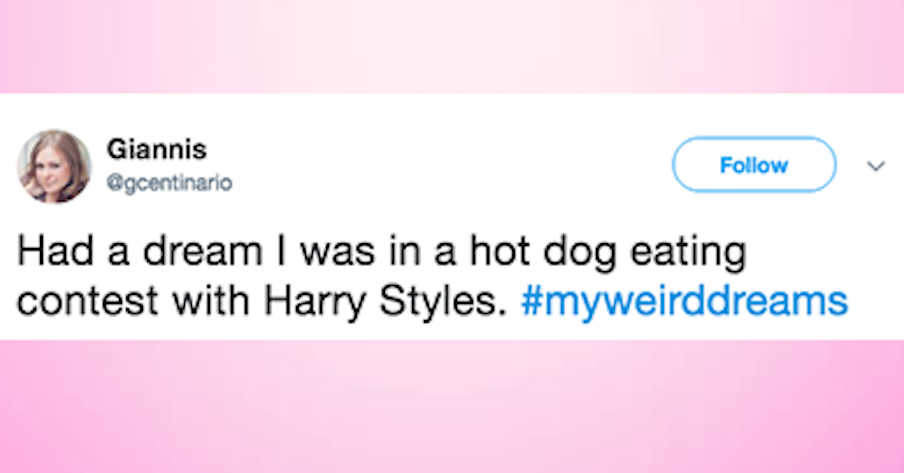The image size is (904, 473).
Task: Click the word "with" in the tweet
Action: click(x=192, y=300)
